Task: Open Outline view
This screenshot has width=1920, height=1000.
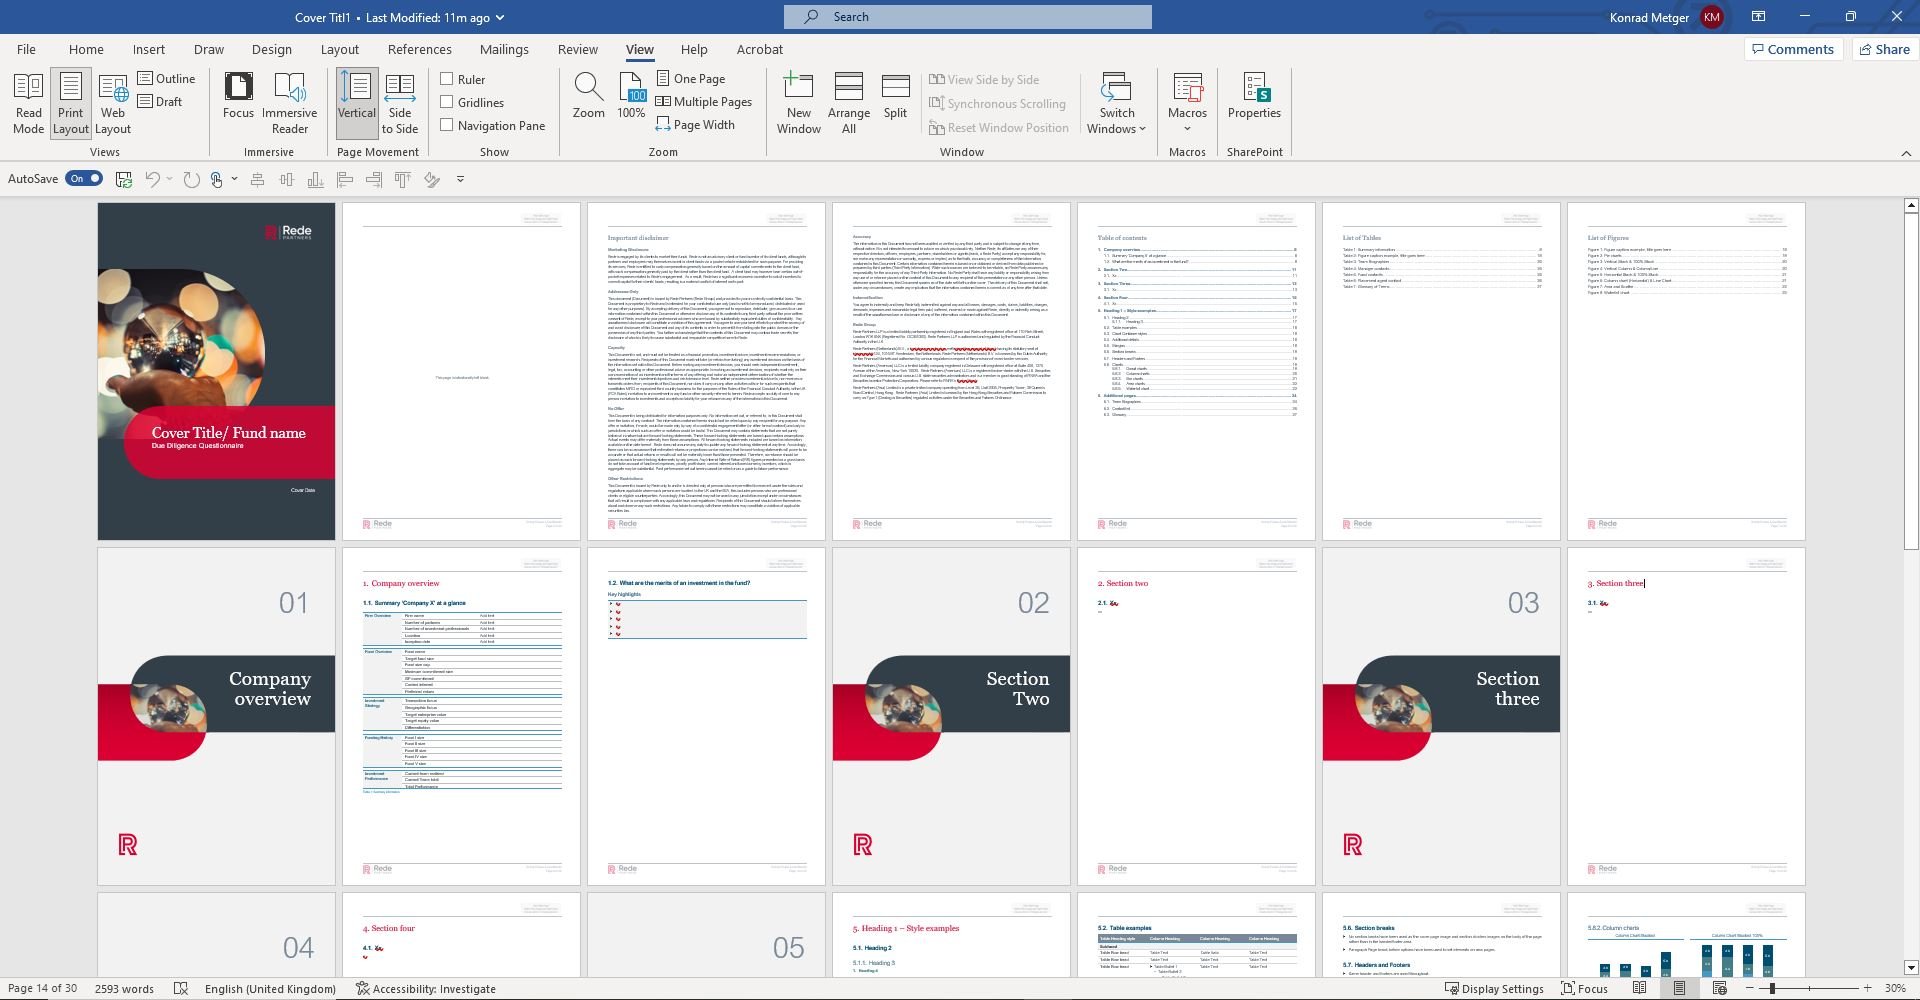Action: (x=166, y=78)
